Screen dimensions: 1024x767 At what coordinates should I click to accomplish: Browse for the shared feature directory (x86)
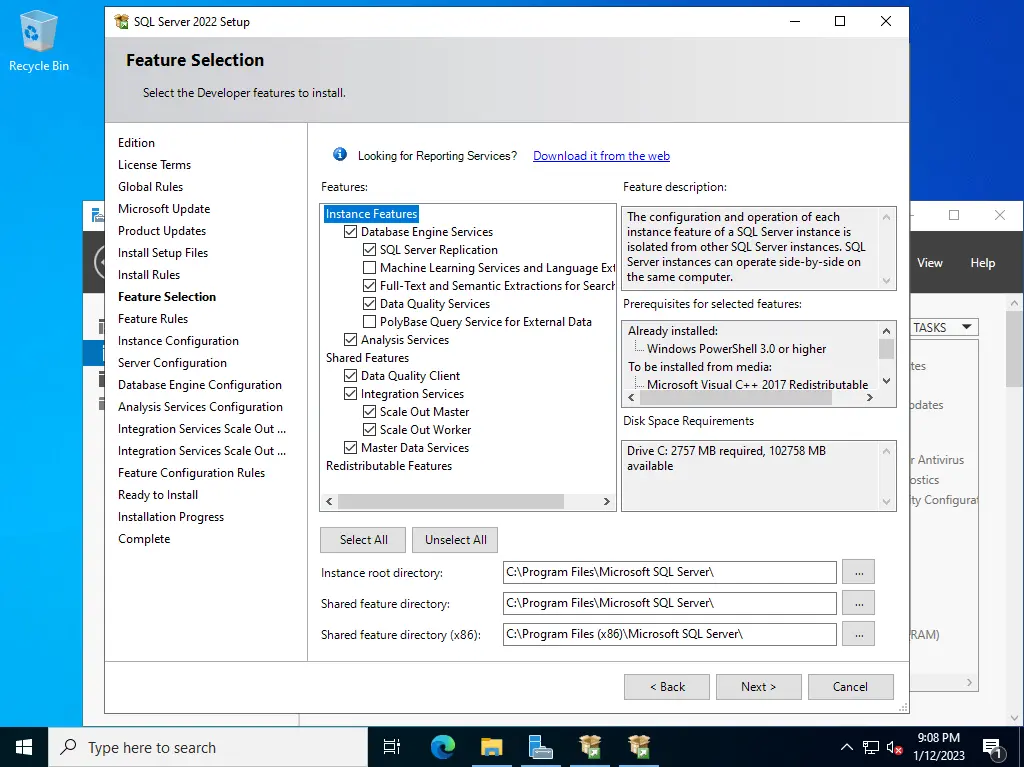(858, 634)
